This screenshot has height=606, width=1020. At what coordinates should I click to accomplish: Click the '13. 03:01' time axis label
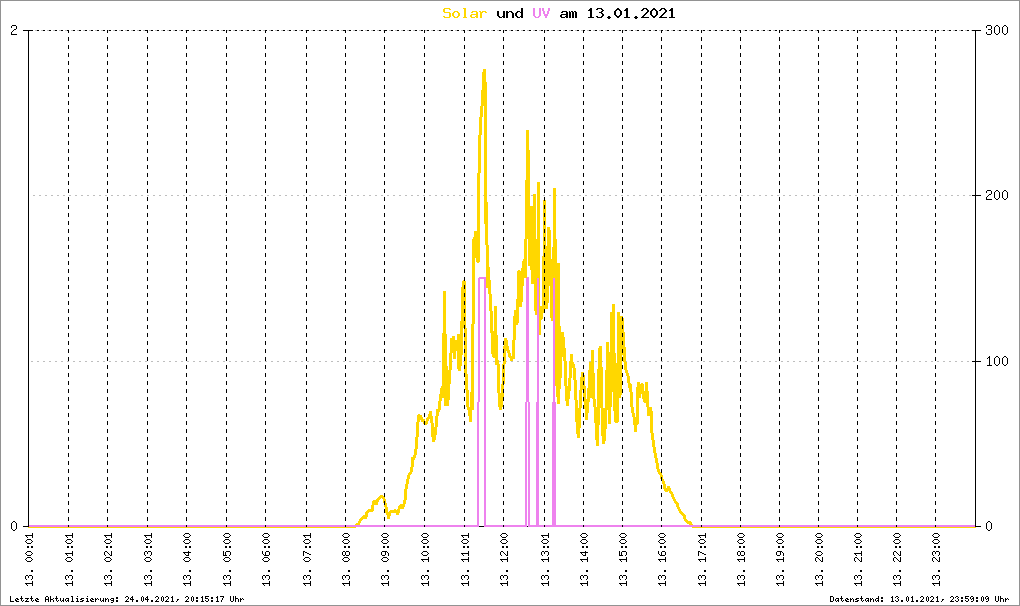[148, 560]
